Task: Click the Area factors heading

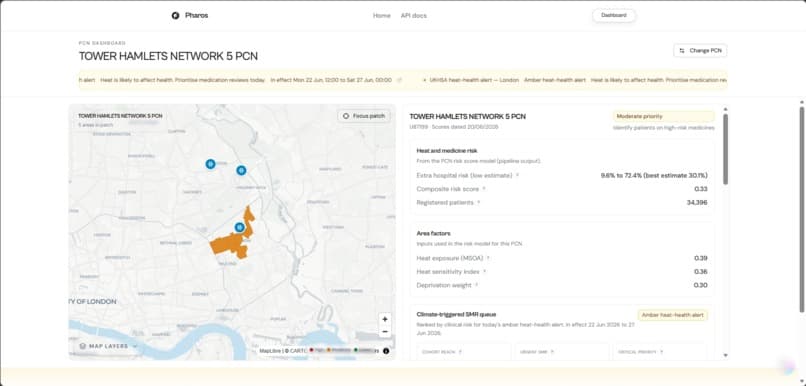Action: point(433,233)
